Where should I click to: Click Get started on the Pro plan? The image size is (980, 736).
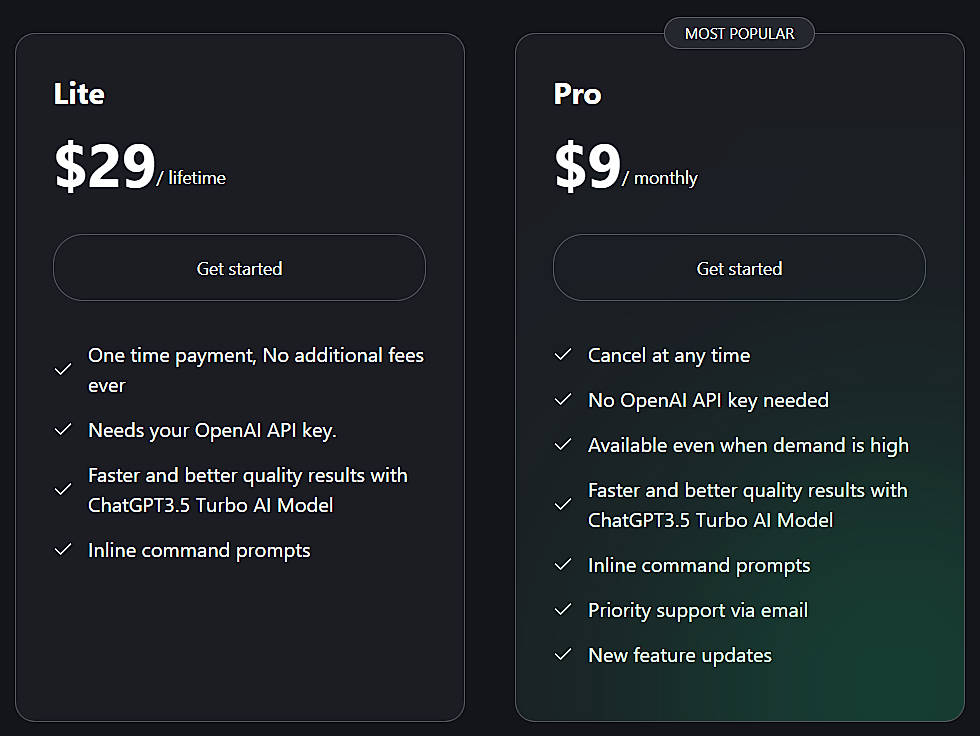coord(739,267)
